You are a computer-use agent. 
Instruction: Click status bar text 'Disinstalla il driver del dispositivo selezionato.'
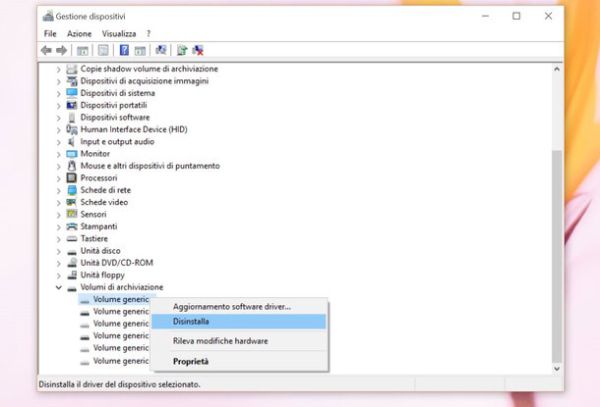coord(119,384)
